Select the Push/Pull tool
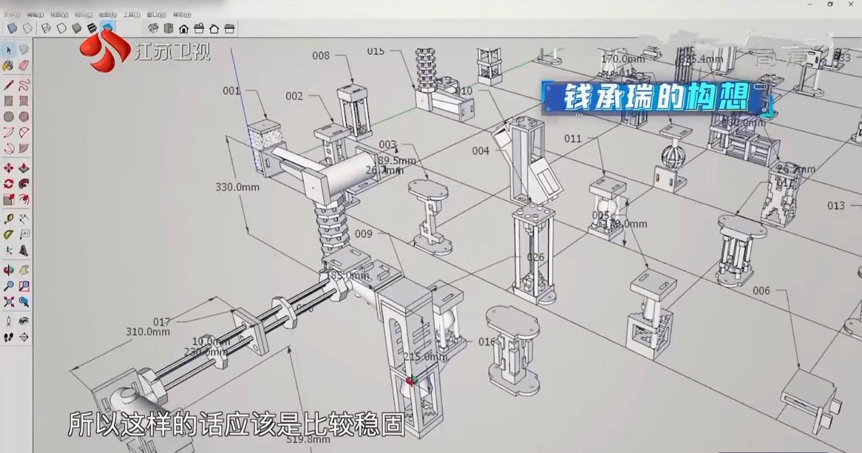This screenshot has width=862, height=453. 24,168
